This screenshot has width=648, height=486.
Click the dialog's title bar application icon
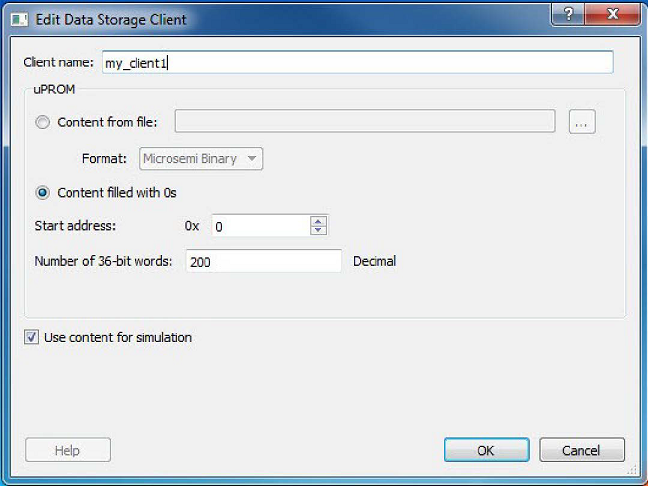[x=19, y=19]
